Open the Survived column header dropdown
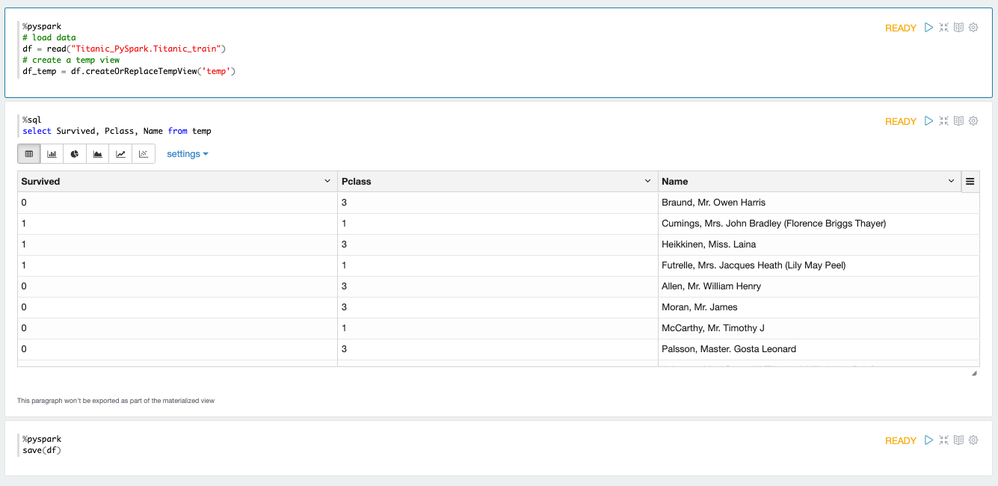Viewport: 998px width, 486px height. point(327,182)
